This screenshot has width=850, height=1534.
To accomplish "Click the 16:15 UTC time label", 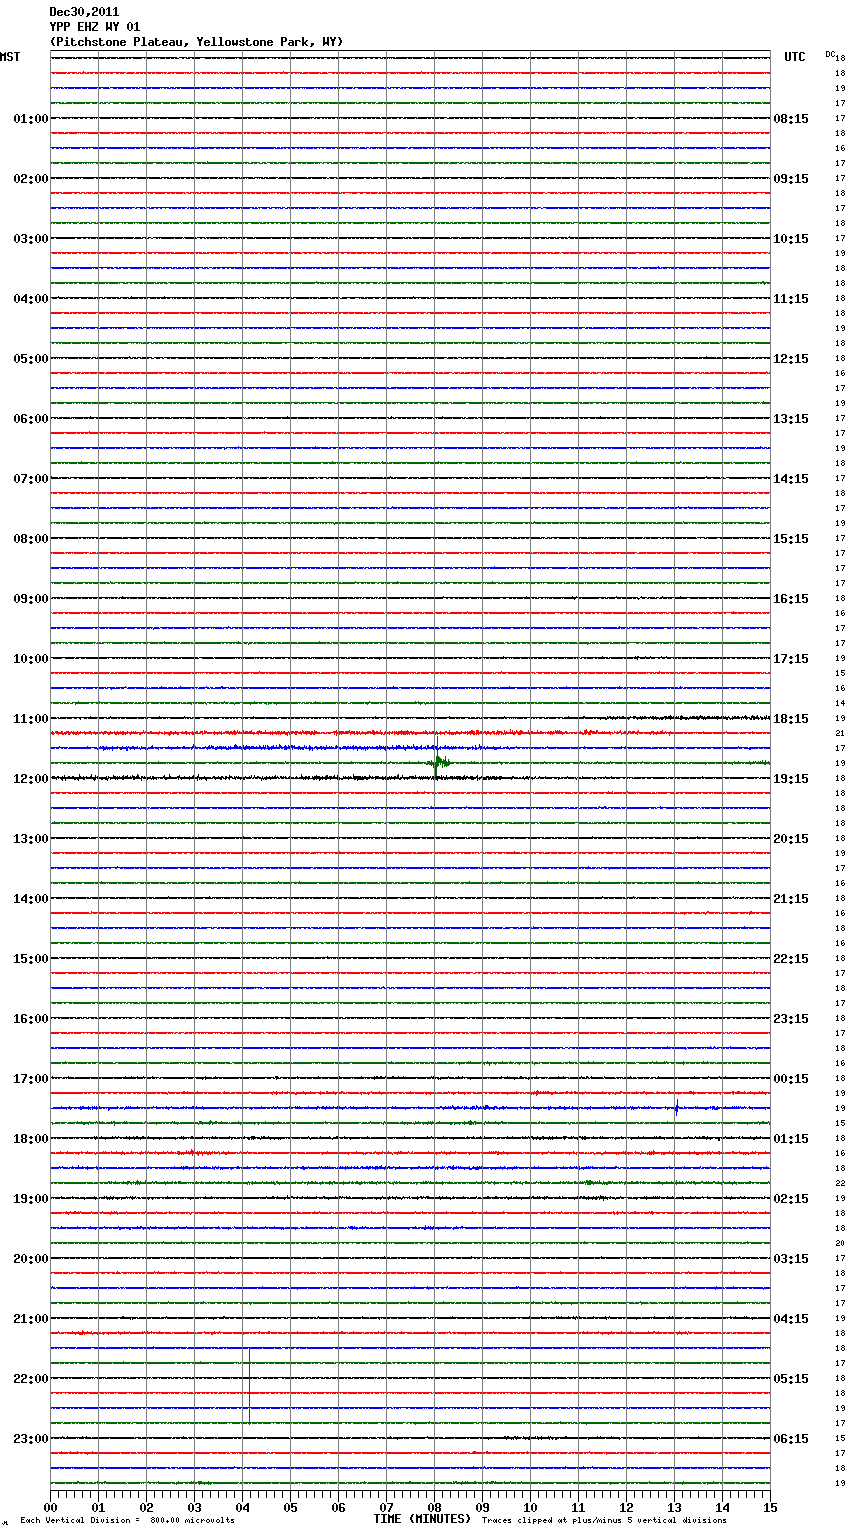I will coord(791,599).
